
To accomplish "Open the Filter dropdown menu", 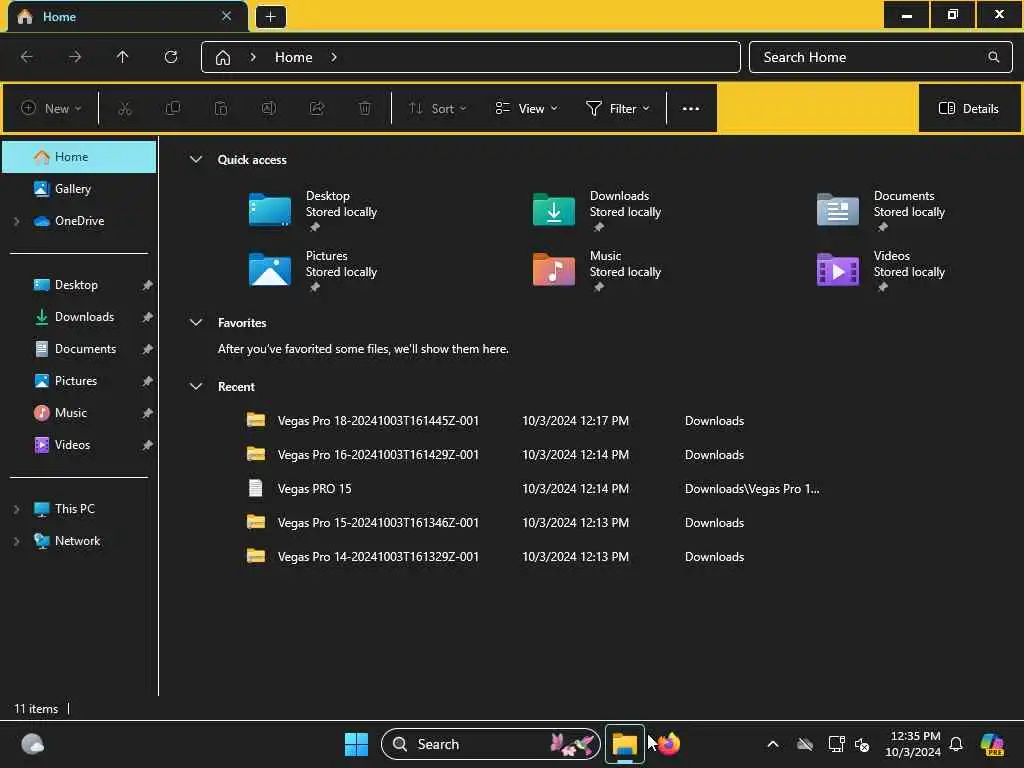I will pos(618,108).
